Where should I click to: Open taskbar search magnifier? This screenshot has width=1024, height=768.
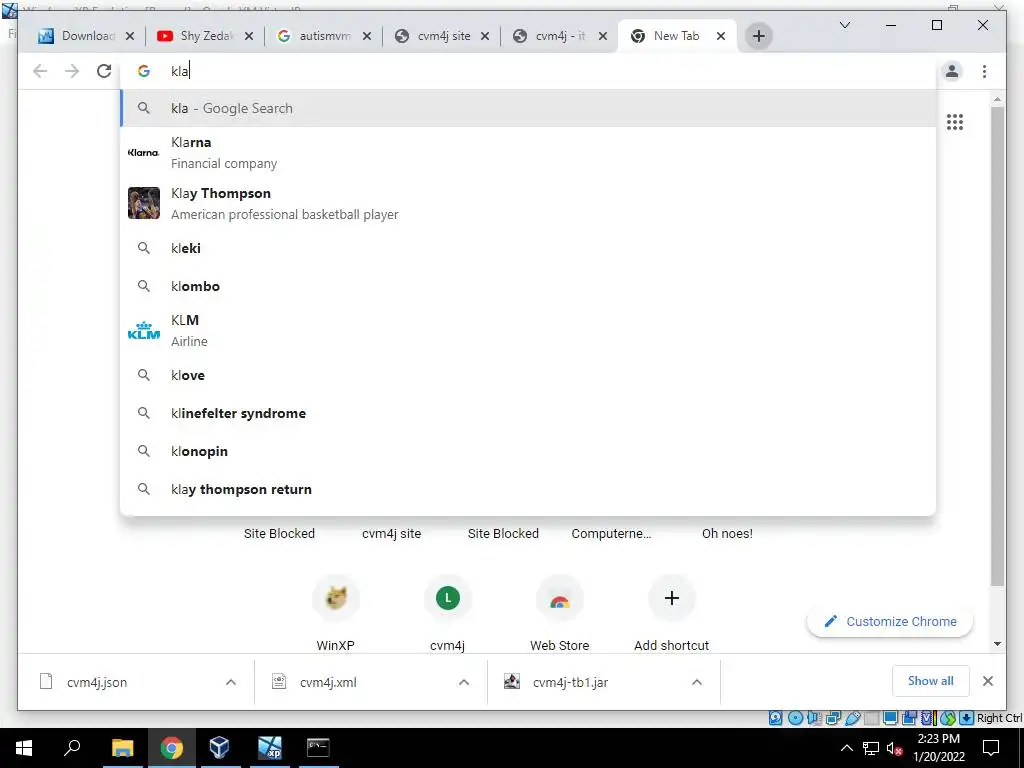72,748
